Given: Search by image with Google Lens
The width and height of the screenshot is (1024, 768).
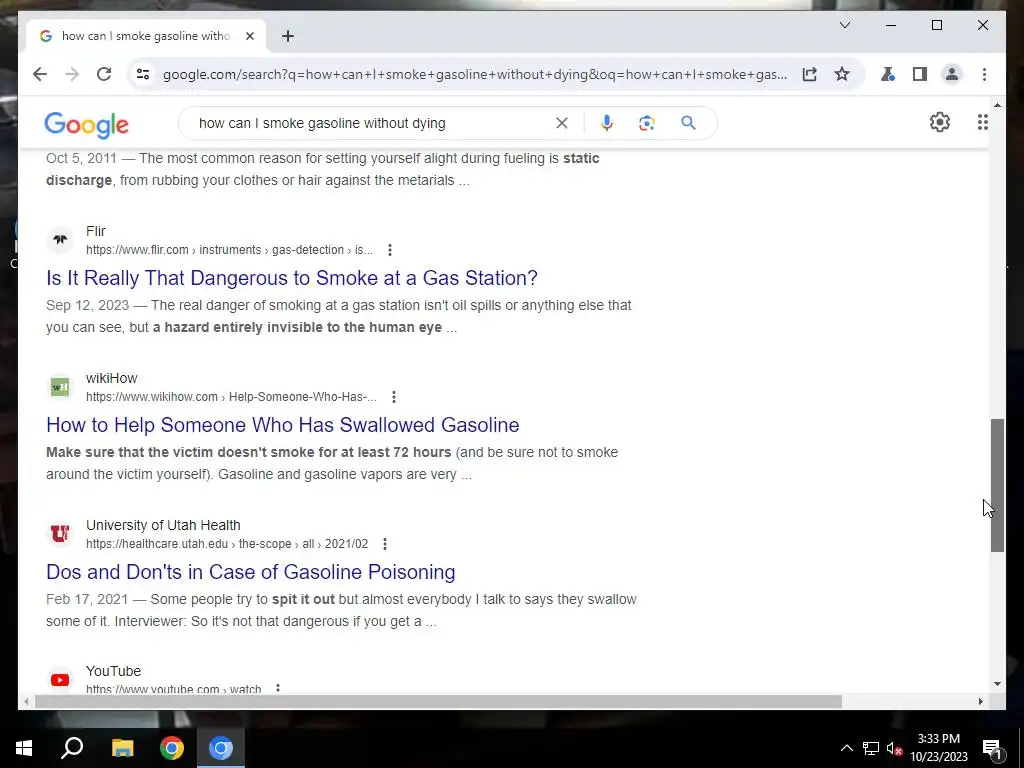Looking at the screenshot, I should click(x=647, y=123).
